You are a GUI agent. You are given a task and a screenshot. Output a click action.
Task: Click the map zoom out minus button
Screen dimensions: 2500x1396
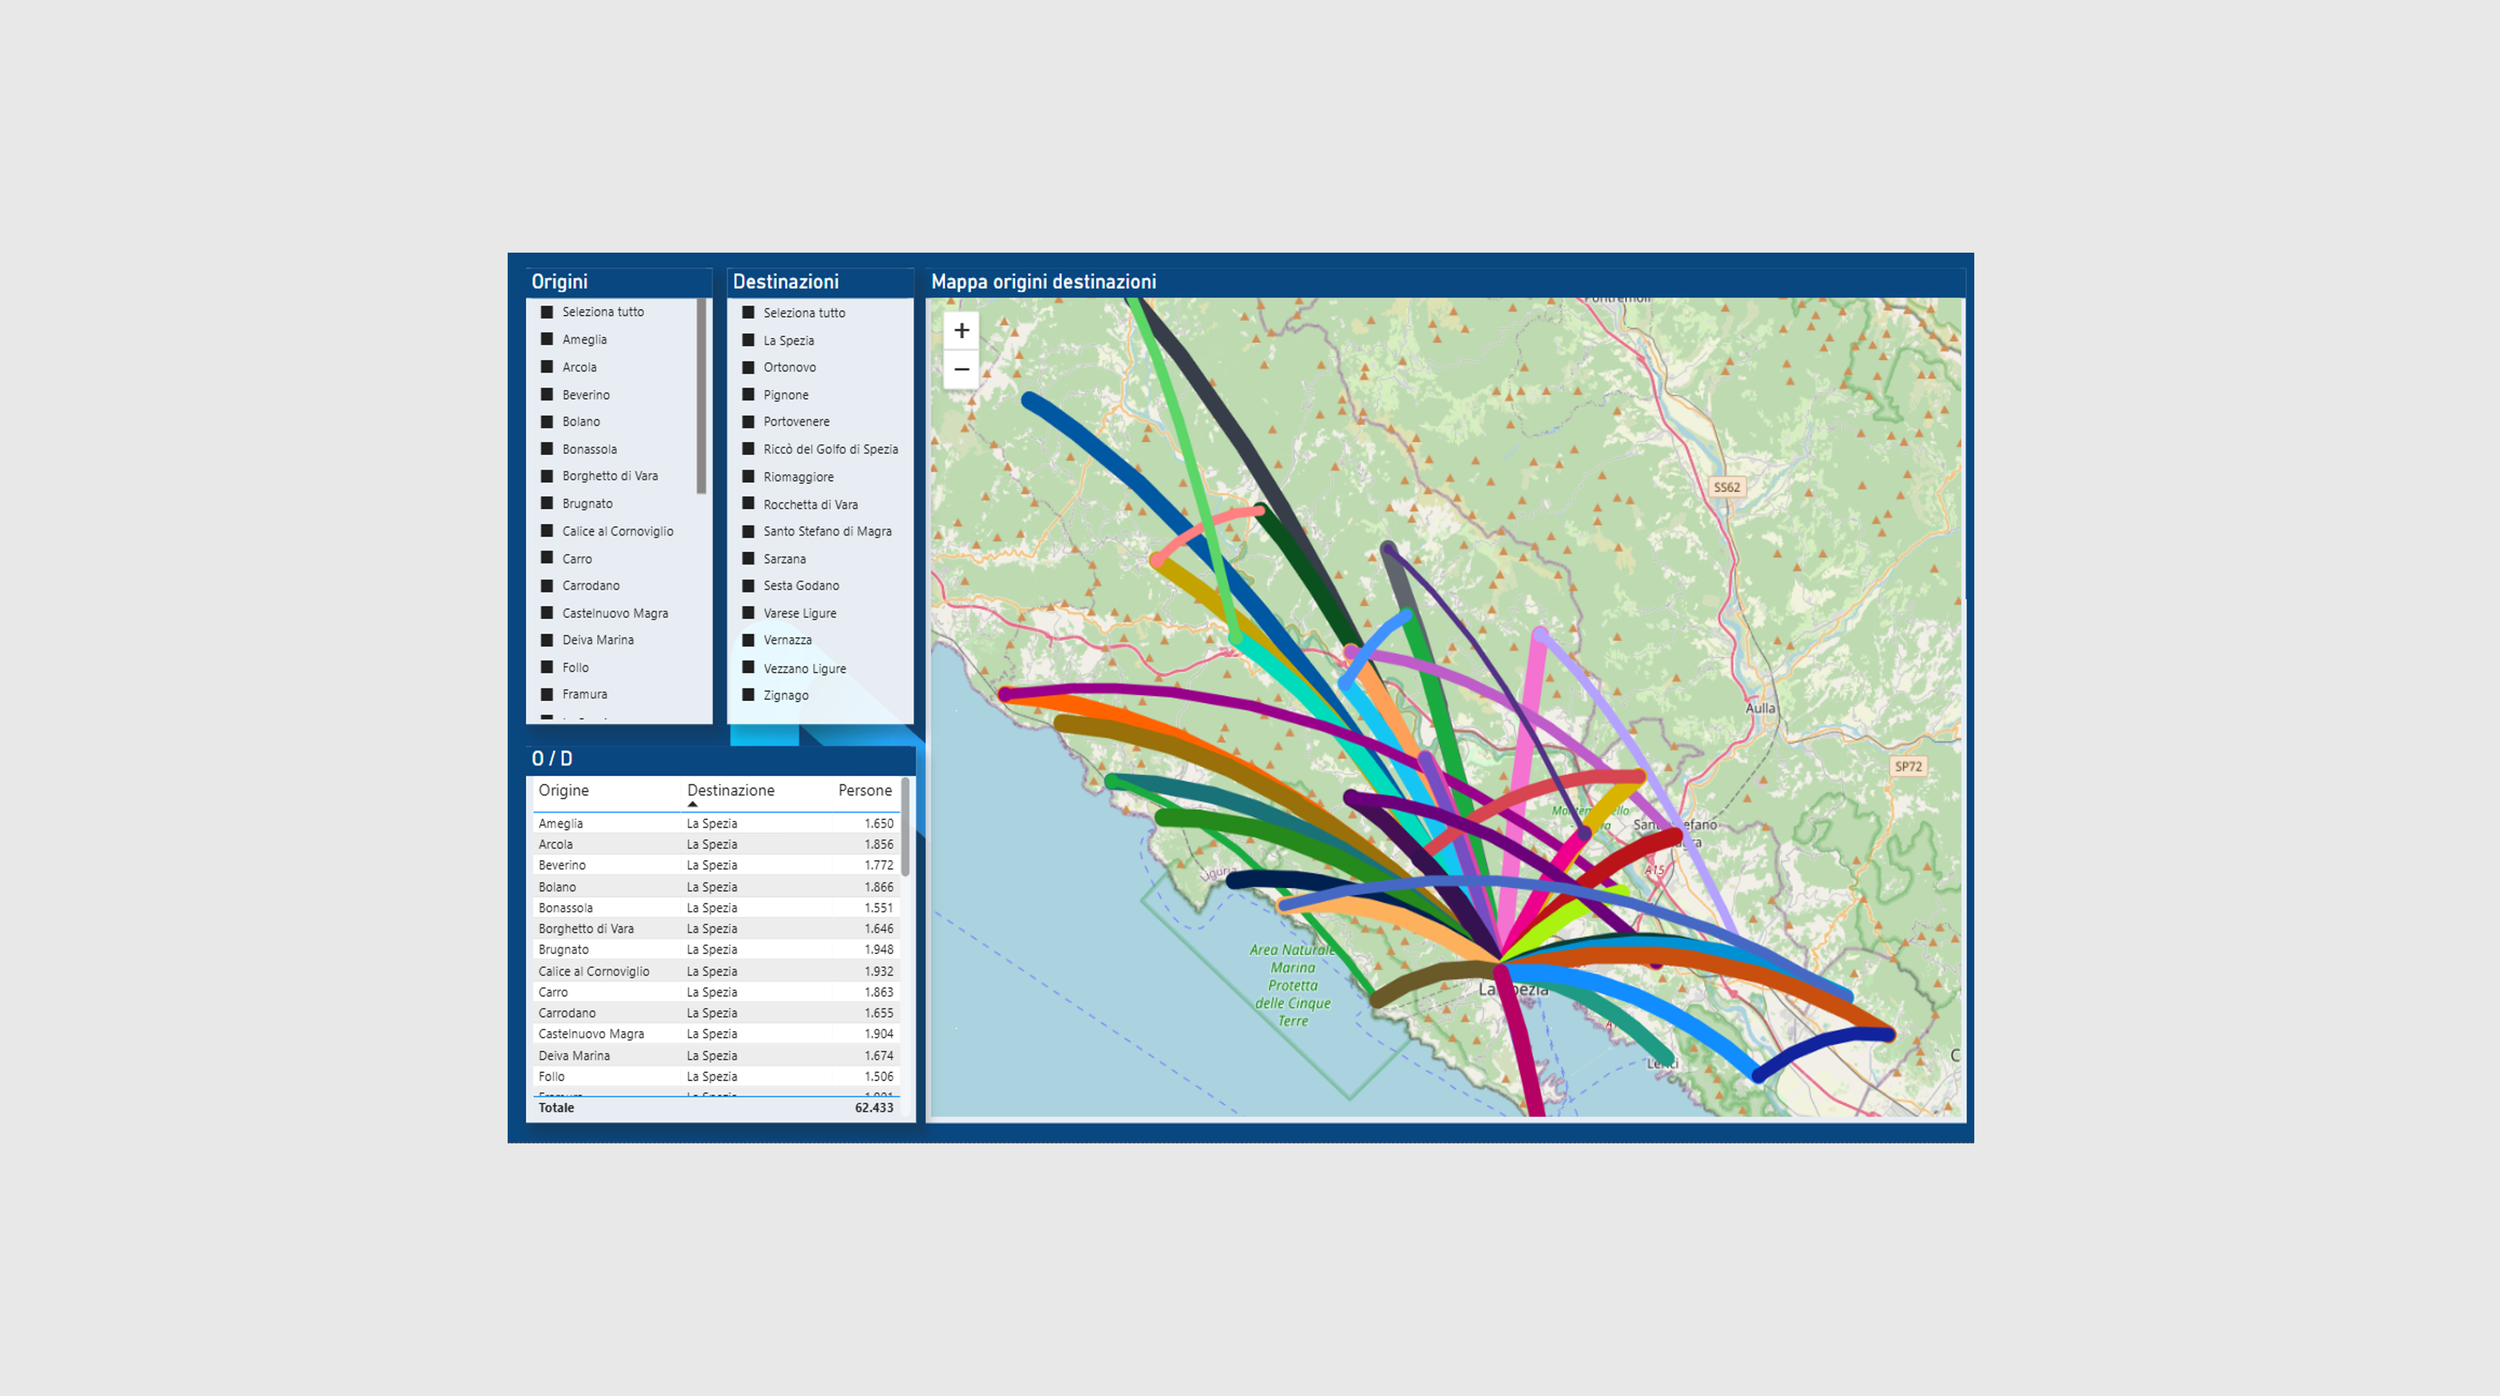pyautogui.click(x=961, y=369)
